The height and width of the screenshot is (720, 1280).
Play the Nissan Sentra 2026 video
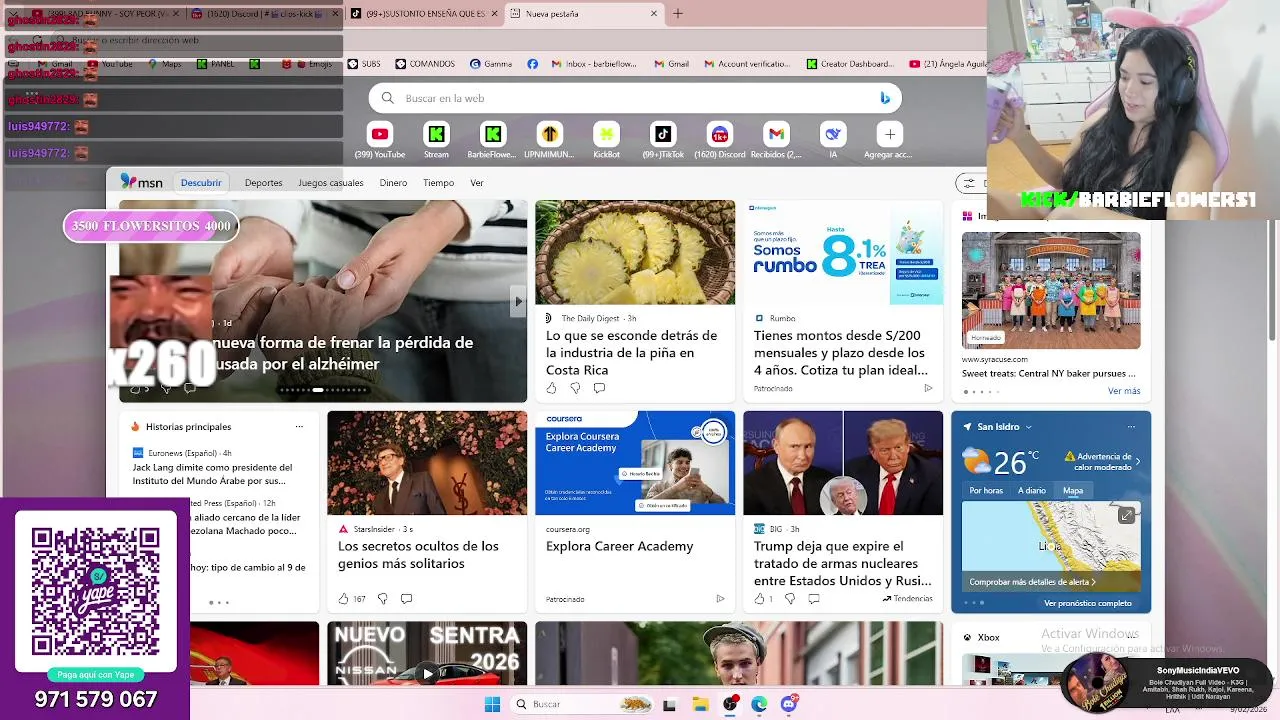(427, 674)
